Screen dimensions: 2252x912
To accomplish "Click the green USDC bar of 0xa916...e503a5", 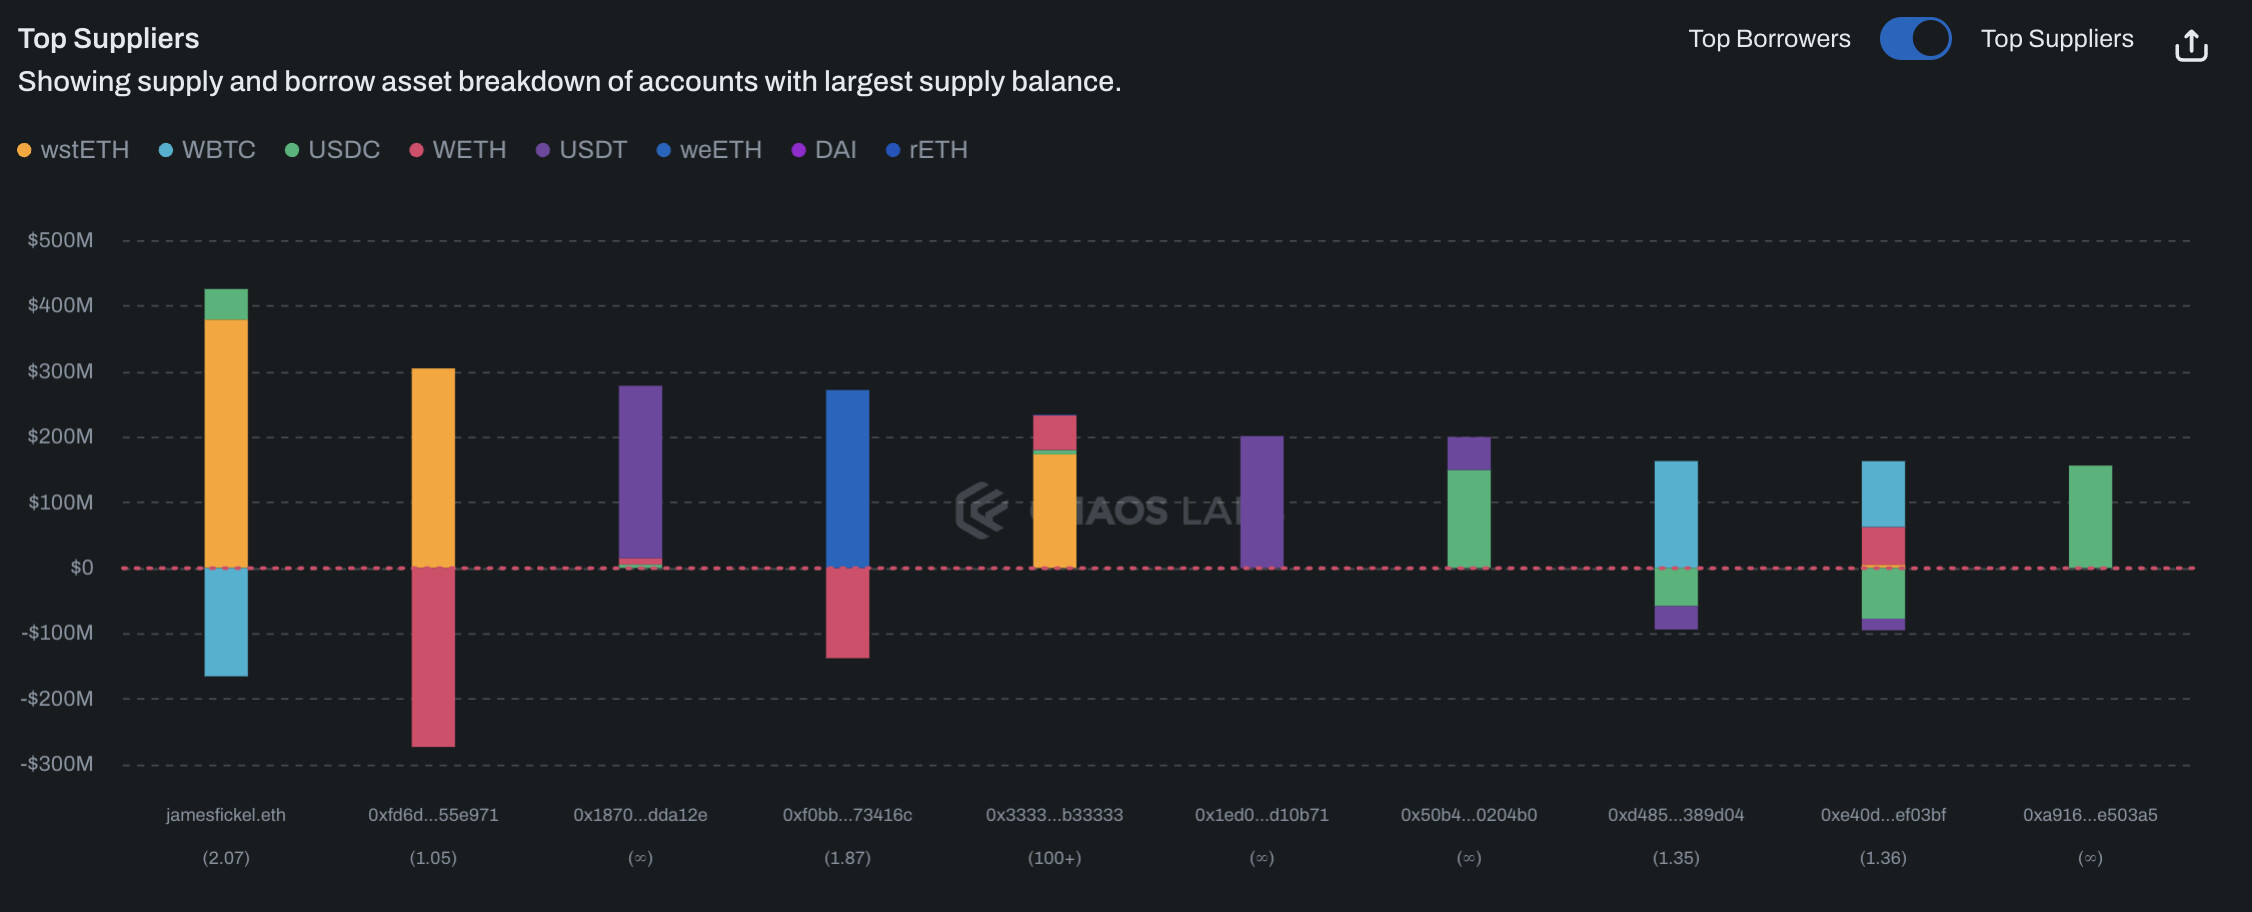I will point(2090,516).
